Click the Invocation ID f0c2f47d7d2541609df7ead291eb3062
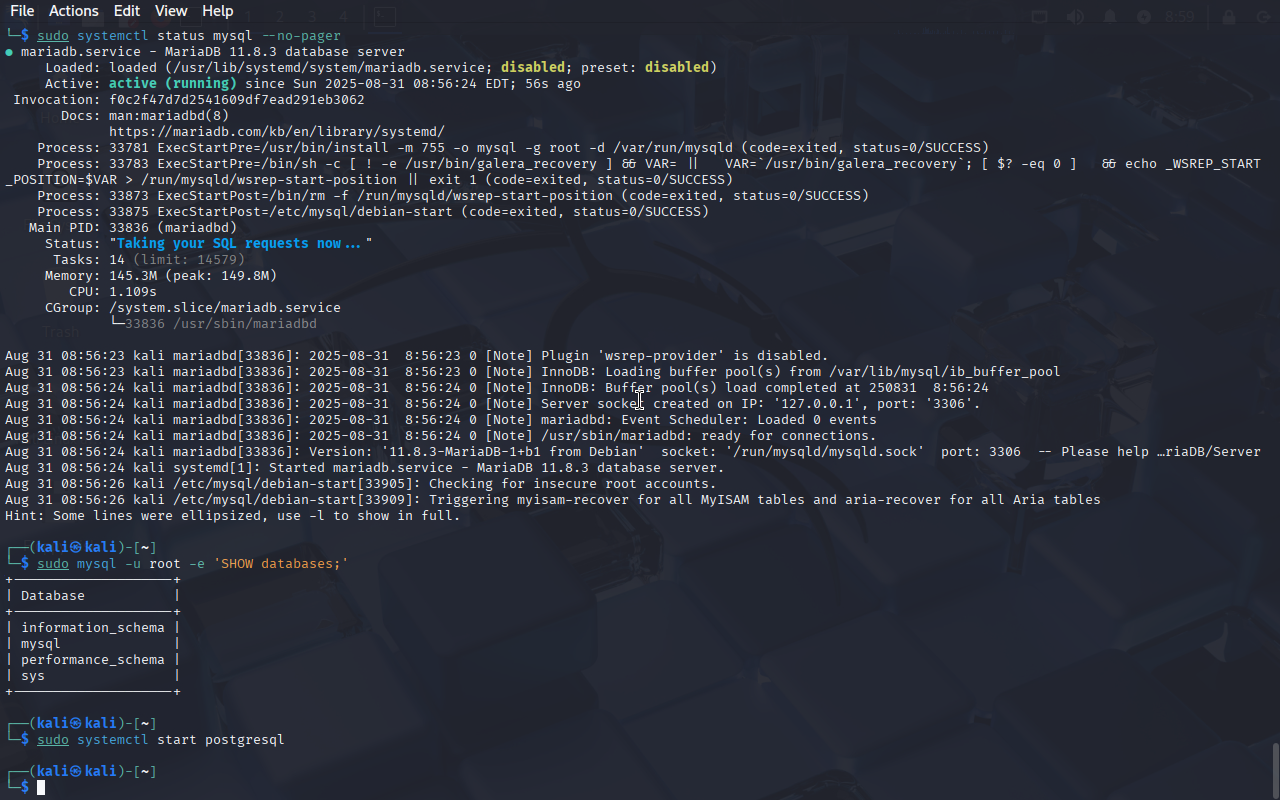This screenshot has width=1280, height=800. click(x=237, y=100)
